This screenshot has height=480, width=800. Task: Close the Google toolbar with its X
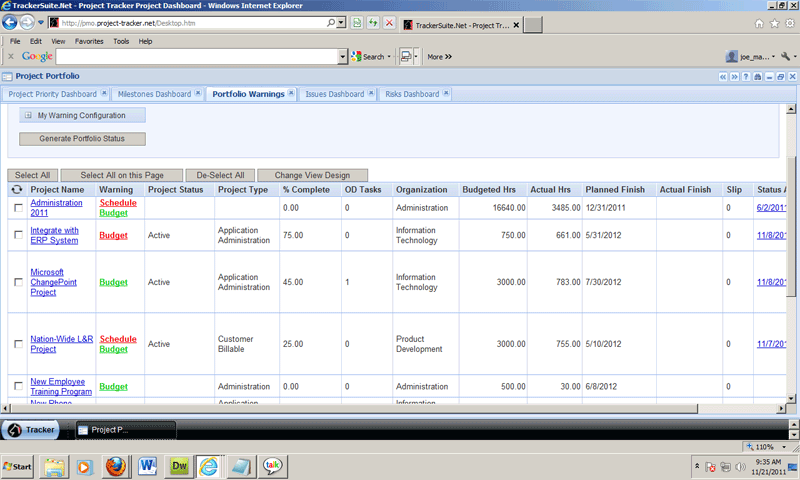pos(11,57)
